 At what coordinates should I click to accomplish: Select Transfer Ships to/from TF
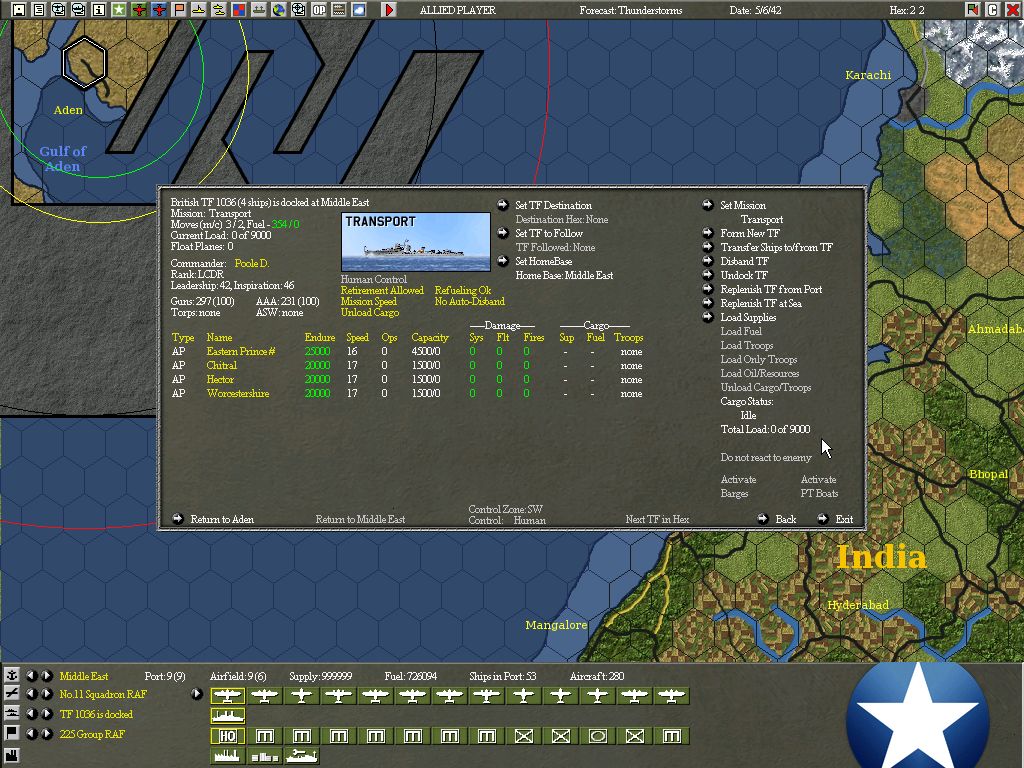(776, 247)
